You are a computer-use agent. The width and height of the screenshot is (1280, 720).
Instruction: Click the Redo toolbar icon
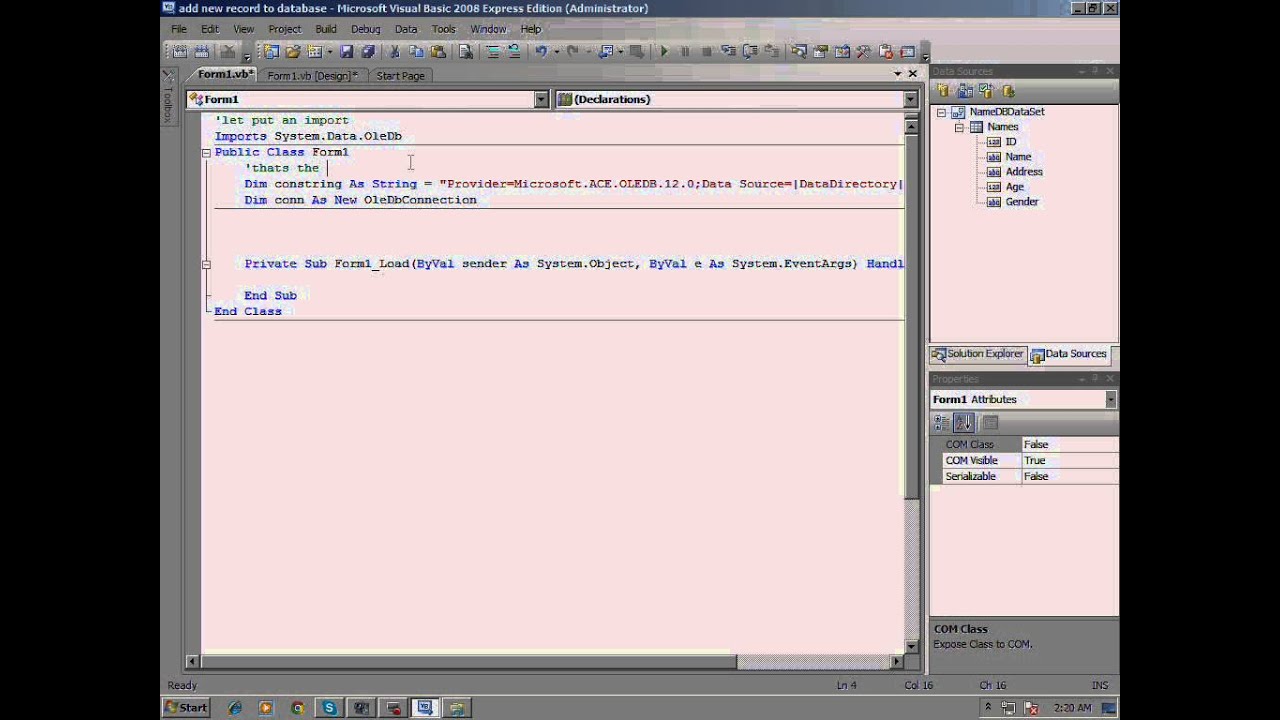[572, 51]
